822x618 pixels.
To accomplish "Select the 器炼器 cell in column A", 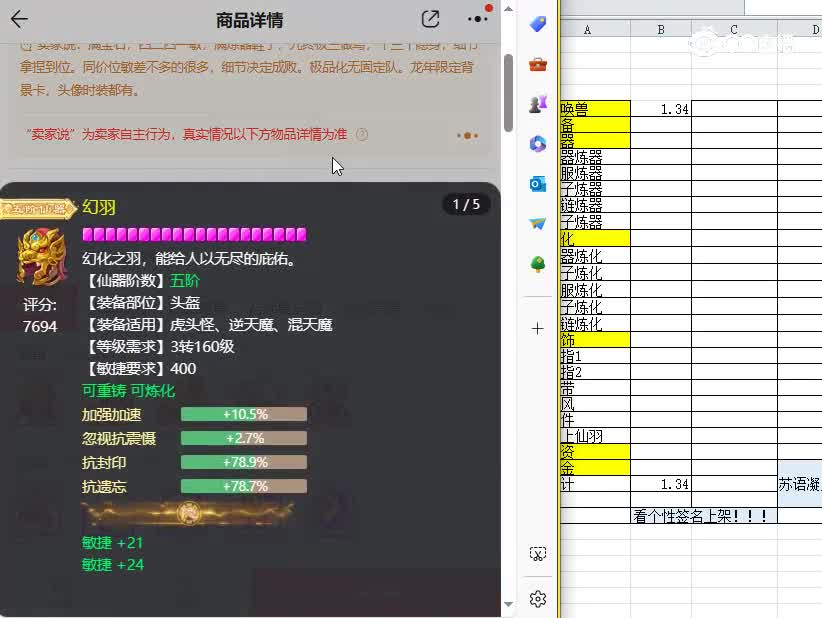I will point(595,156).
